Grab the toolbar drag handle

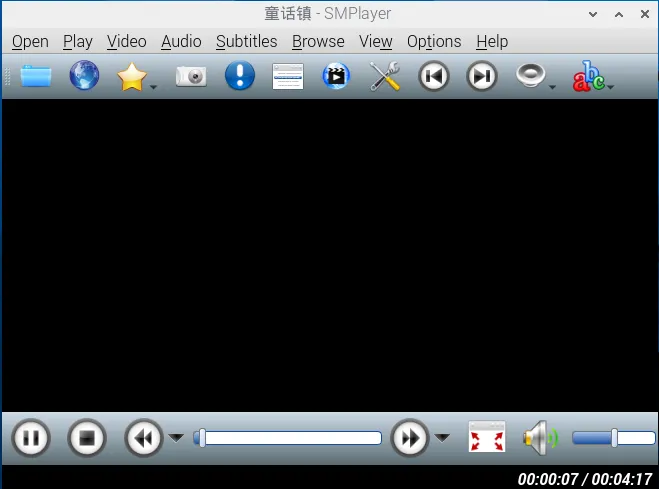pos(7,76)
